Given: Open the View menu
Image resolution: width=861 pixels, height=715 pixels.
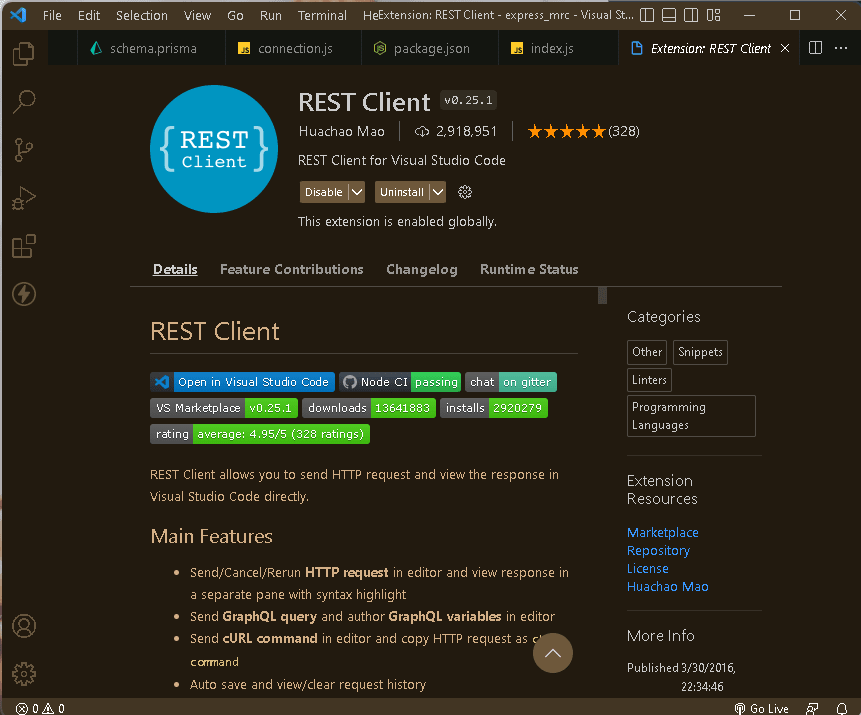Looking at the screenshot, I should [x=197, y=15].
